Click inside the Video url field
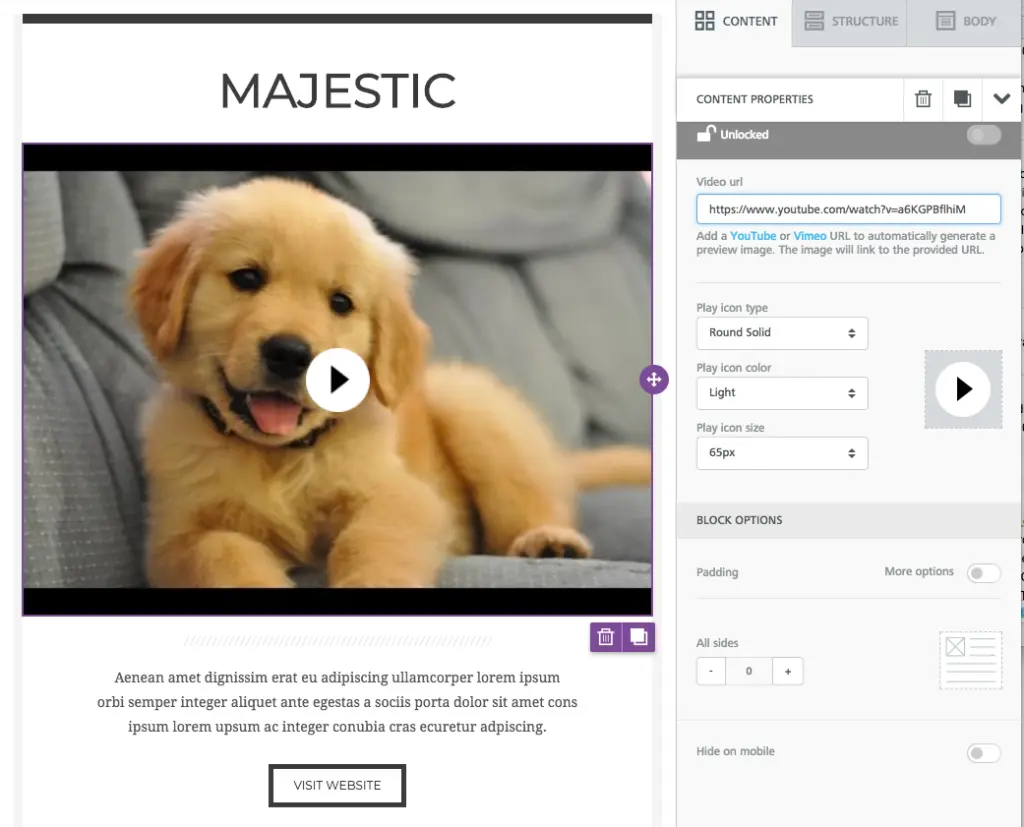 pos(848,208)
